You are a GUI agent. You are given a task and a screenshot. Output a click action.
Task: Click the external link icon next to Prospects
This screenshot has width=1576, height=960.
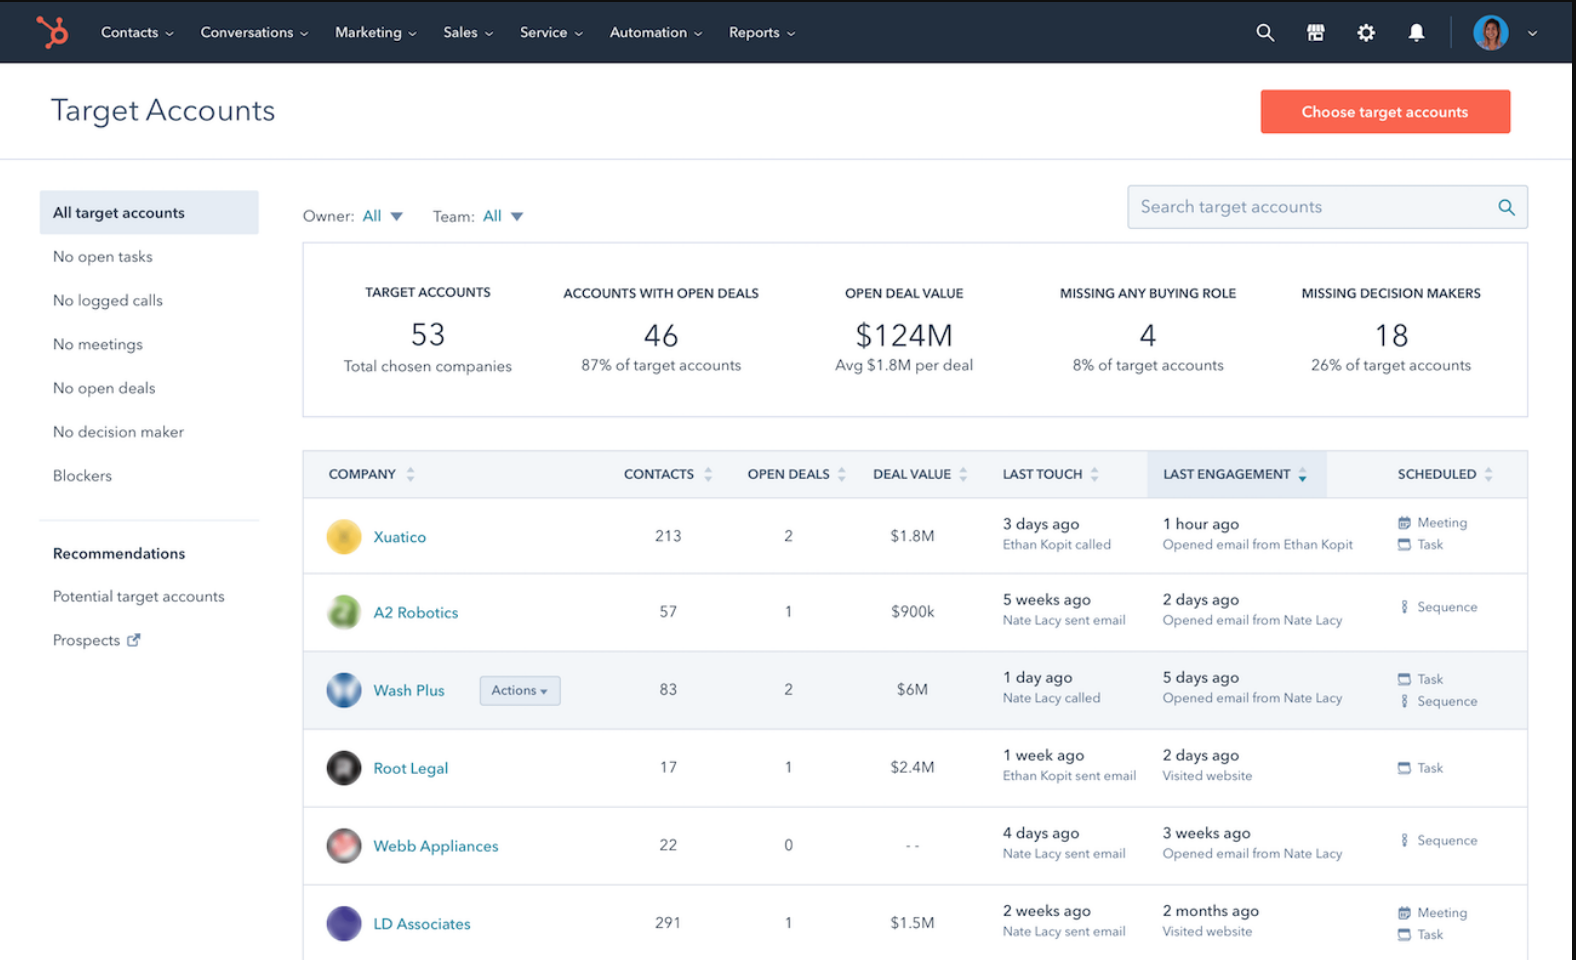point(134,640)
